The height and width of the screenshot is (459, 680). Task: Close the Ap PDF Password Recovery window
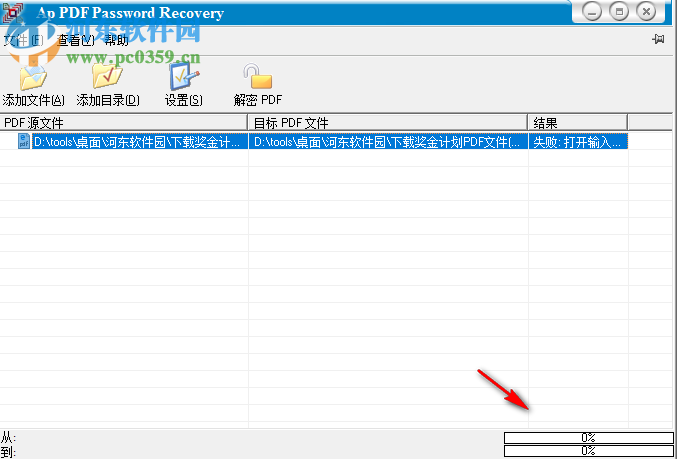[646, 12]
